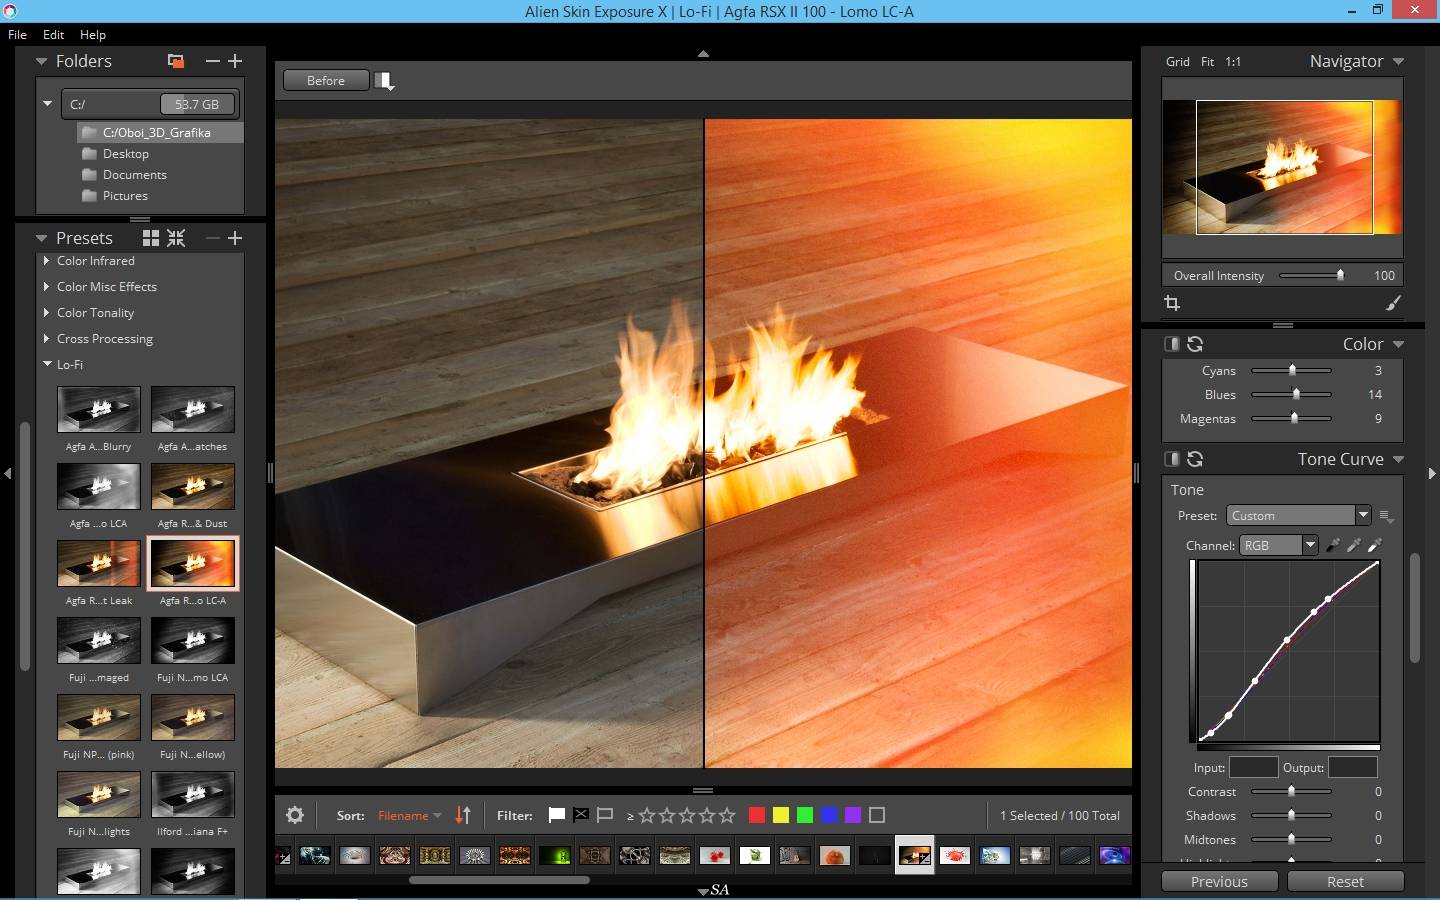Select the red crab filmstrip thumbnail

pos(955,855)
